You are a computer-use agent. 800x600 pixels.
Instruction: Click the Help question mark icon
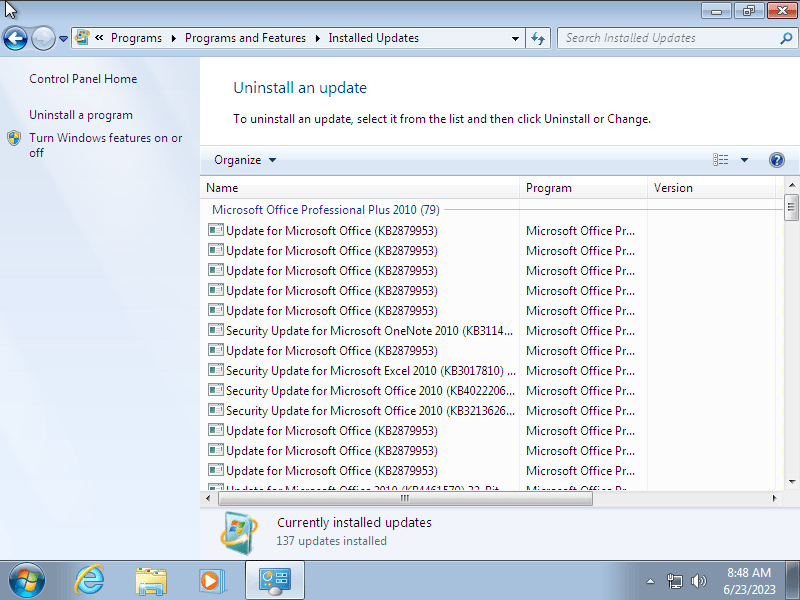point(777,160)
